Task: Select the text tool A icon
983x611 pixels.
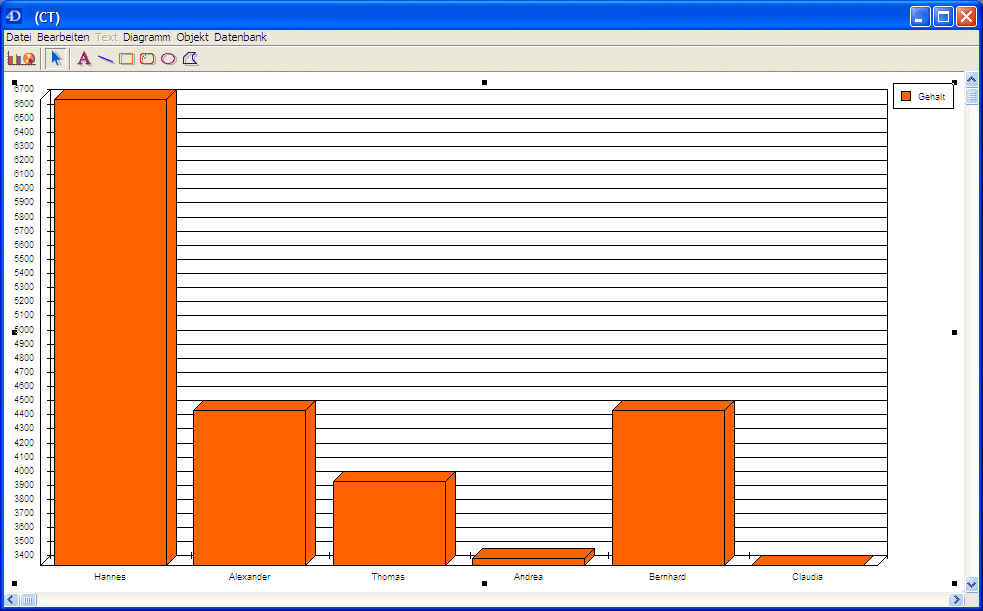Action: [x=84, y=59]
